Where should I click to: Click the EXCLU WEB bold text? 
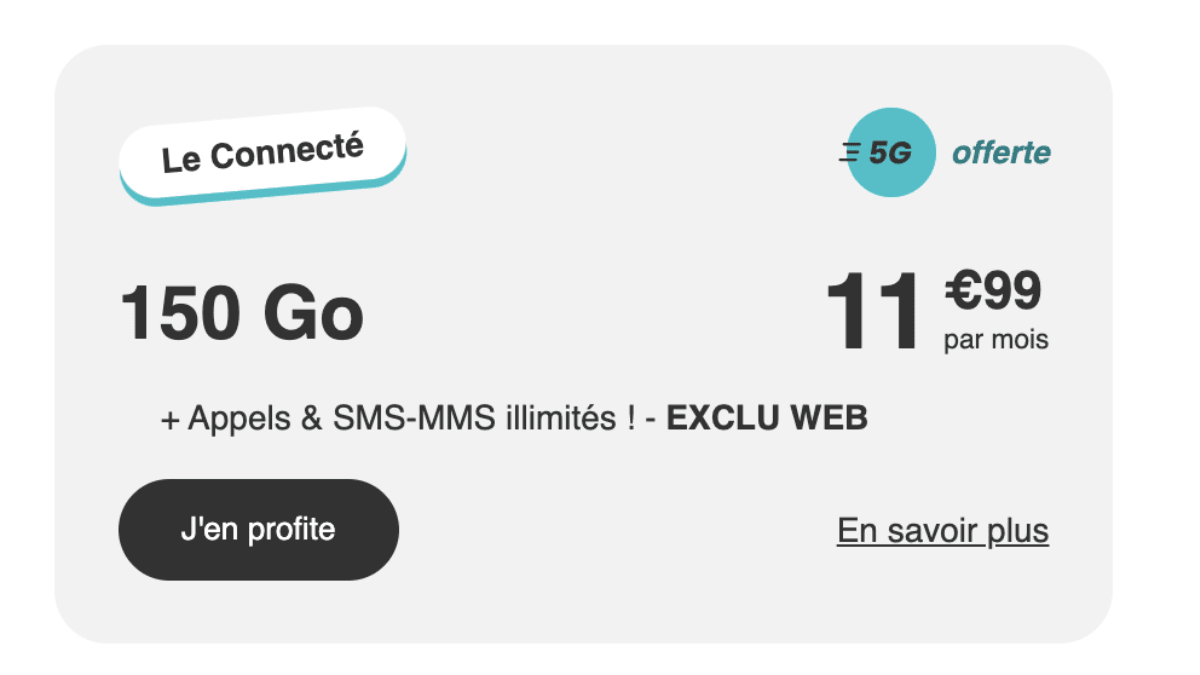coord(766,418)
